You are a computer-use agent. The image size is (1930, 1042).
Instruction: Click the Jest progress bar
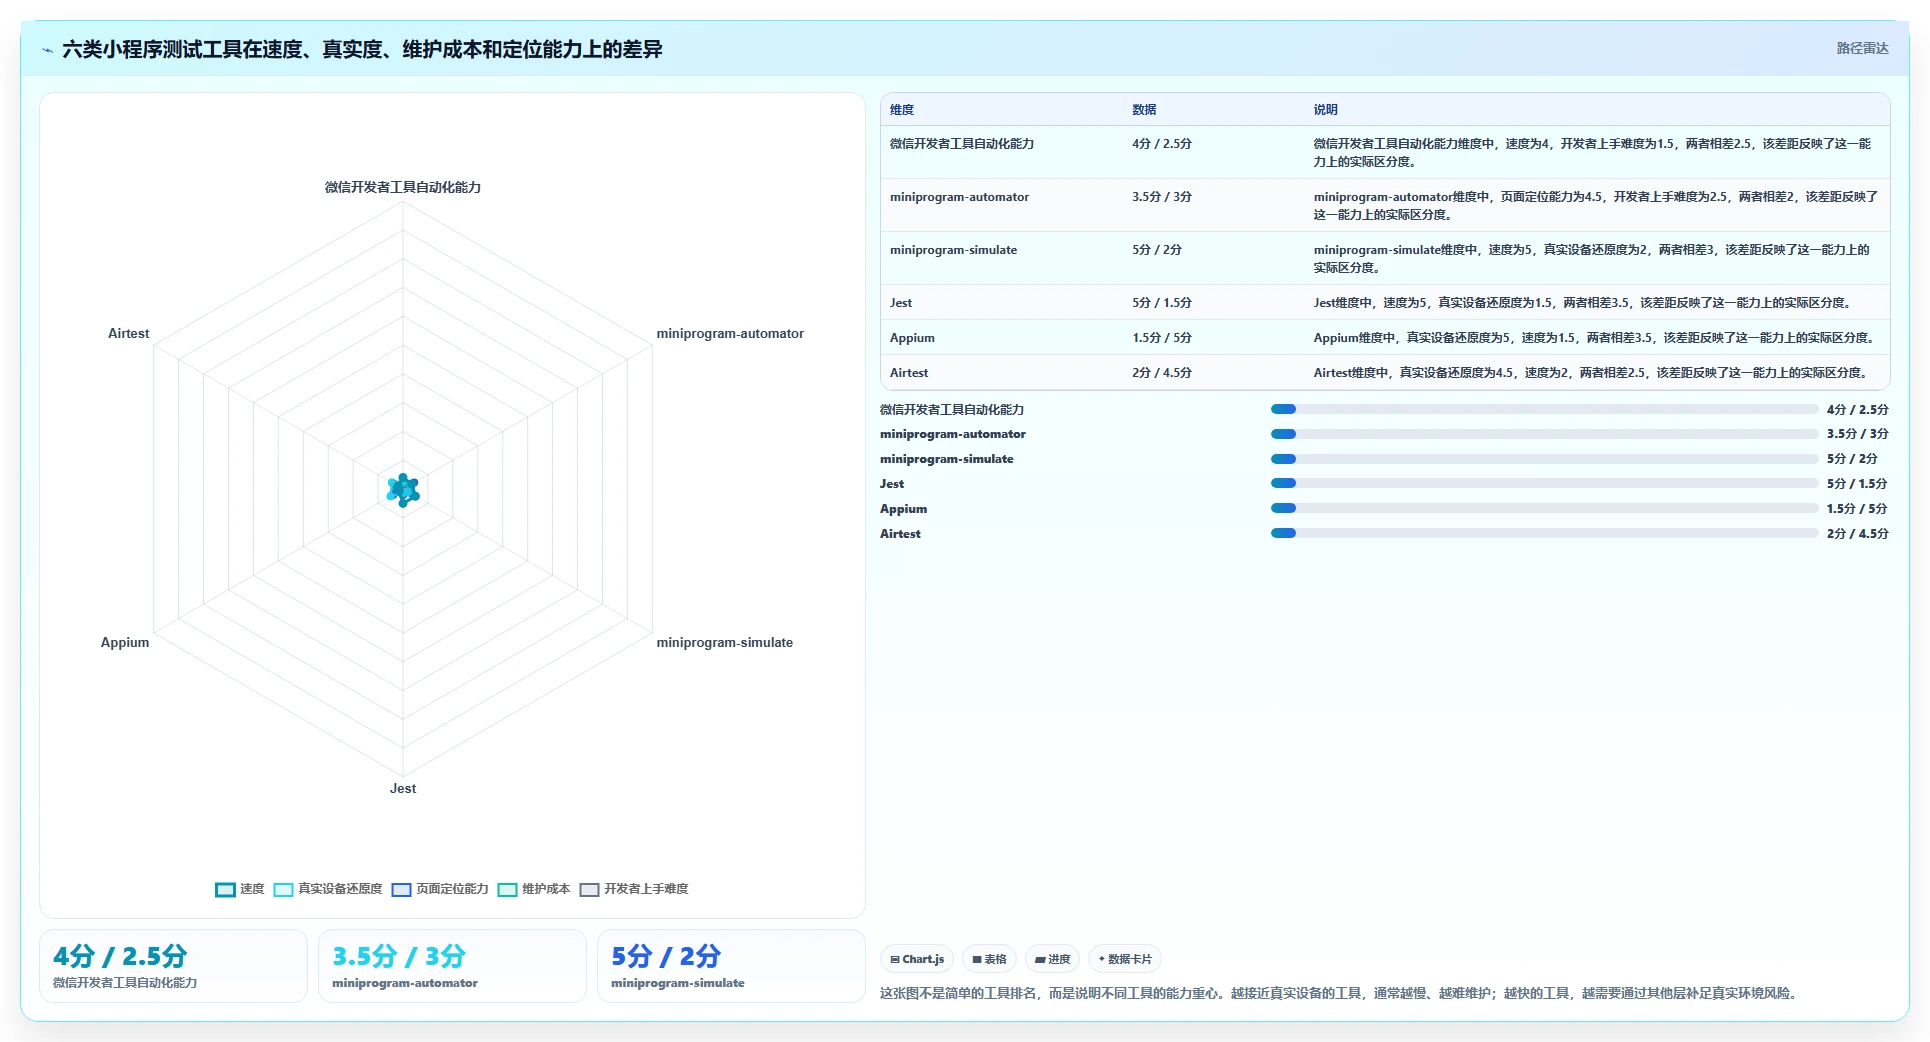[x=1544, y=483]
